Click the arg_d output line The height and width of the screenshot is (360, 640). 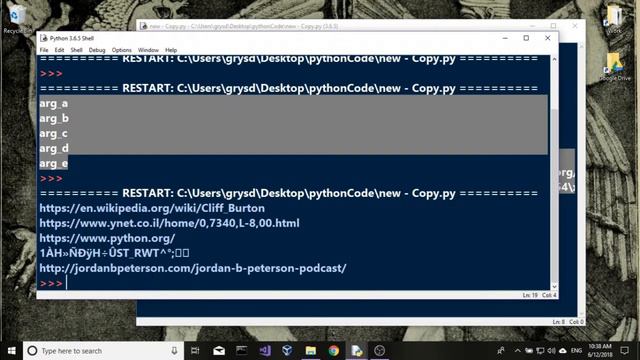coord(54,148)
